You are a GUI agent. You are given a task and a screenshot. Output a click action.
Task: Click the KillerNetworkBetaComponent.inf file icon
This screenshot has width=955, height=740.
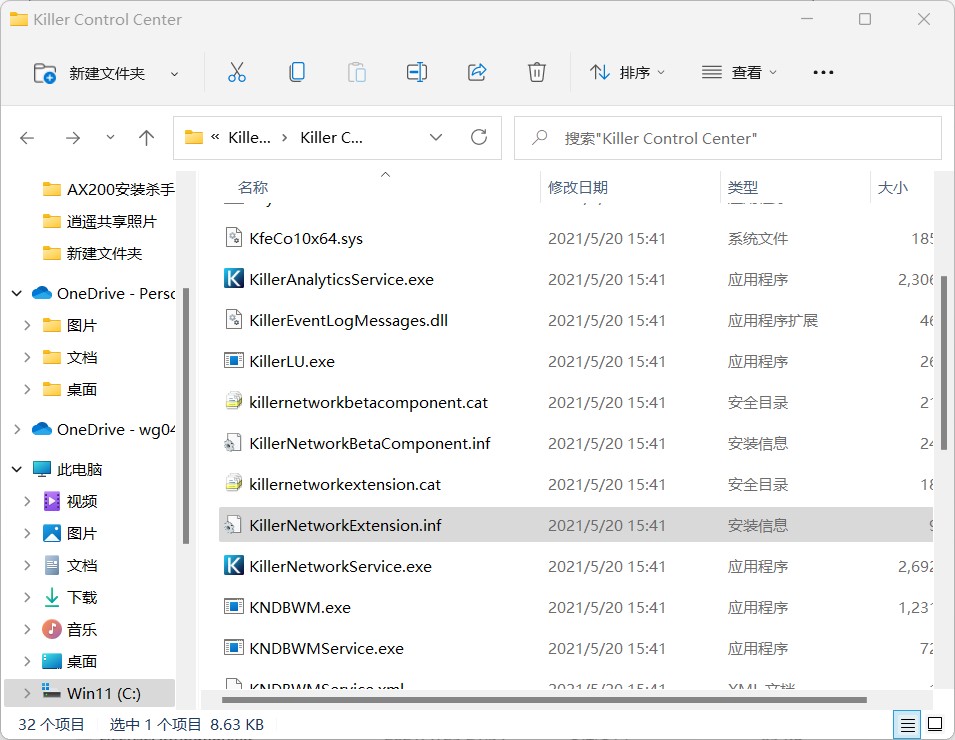pyautogui.click(x=233, y=443)
